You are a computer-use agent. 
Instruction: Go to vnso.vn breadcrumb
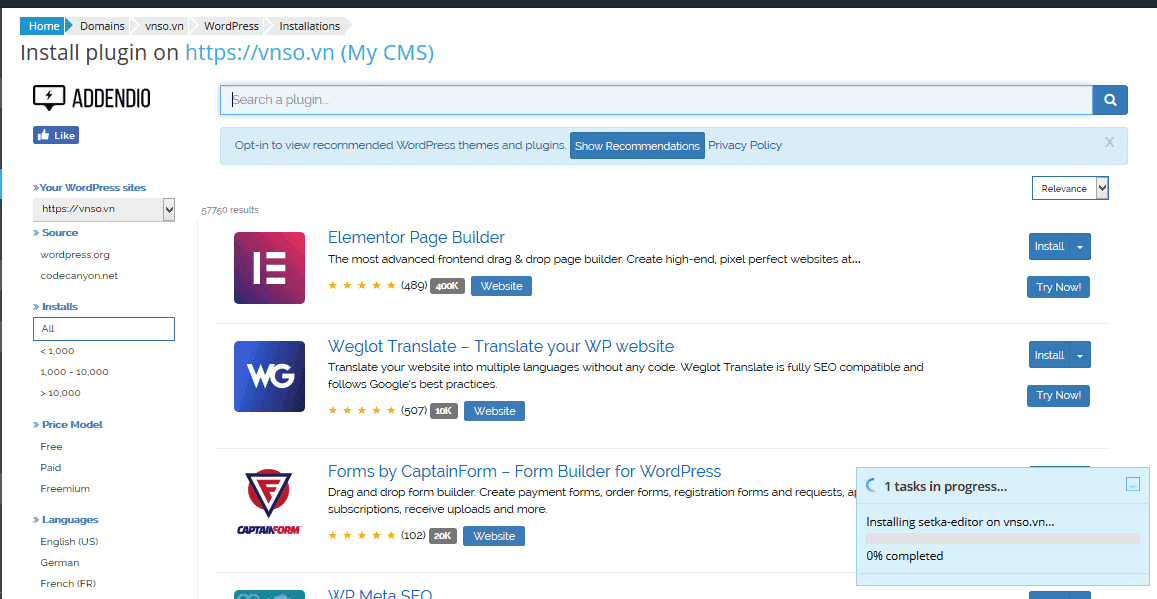tap(164, 26)
